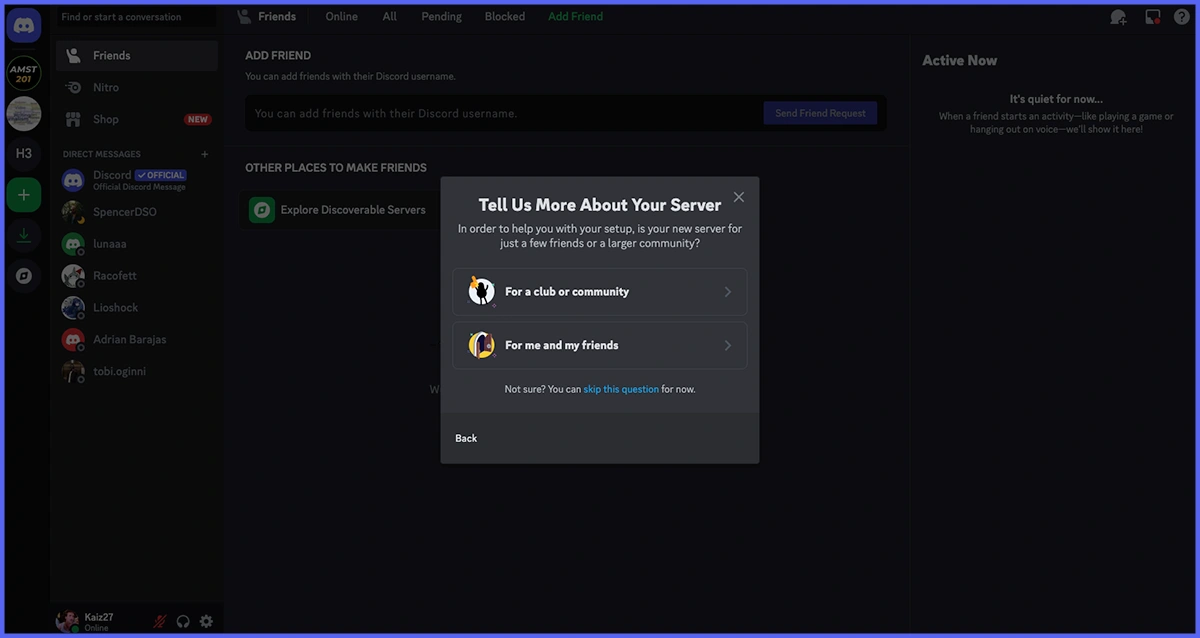Click the green Add a Server button

click(x=24, y=194)
